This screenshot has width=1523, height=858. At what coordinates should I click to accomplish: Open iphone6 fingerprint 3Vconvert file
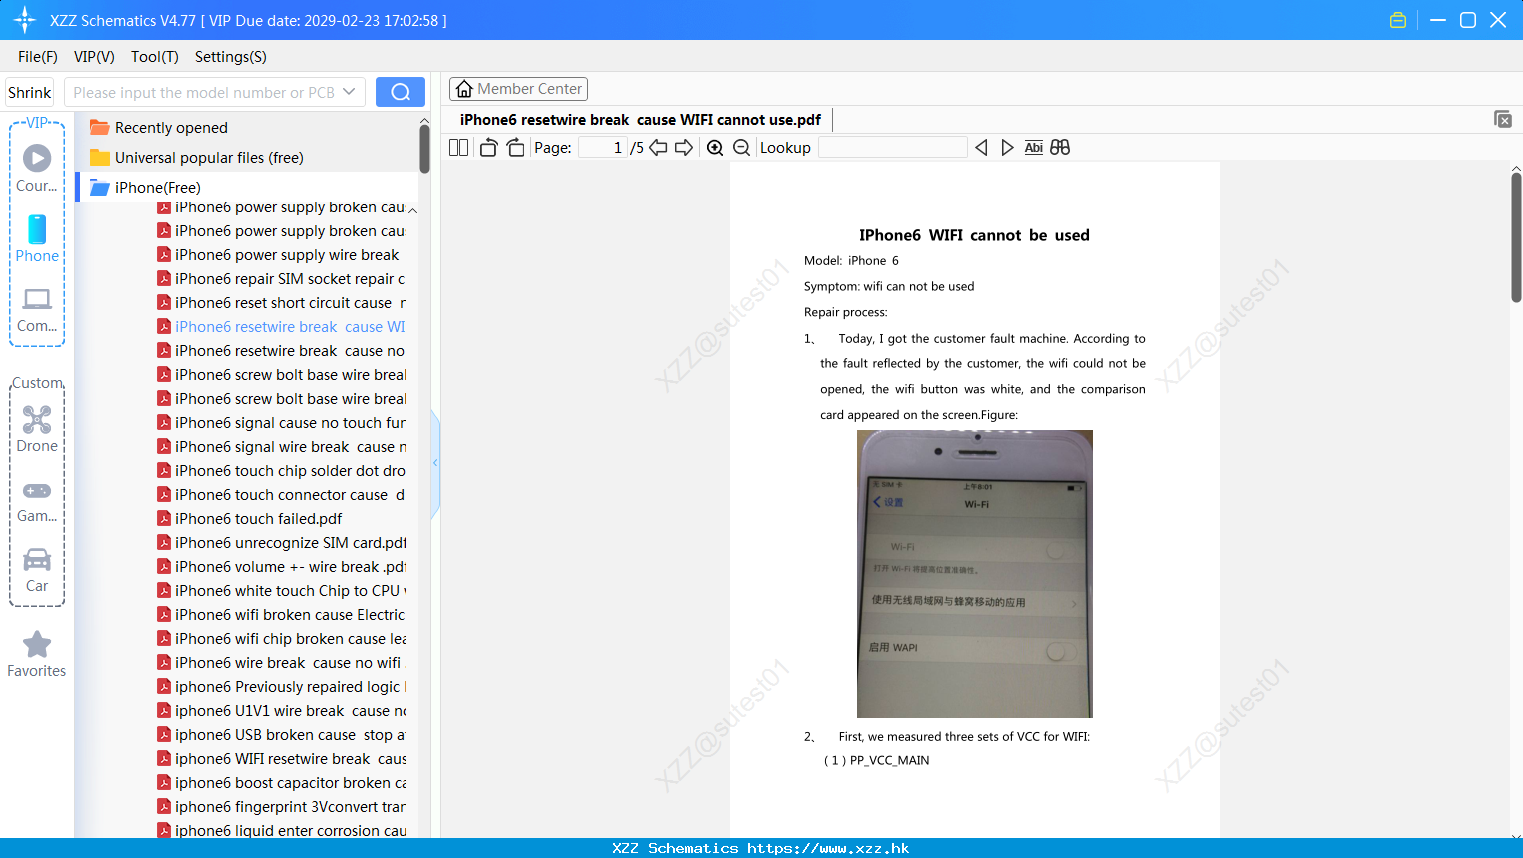[x=281, y=807]
